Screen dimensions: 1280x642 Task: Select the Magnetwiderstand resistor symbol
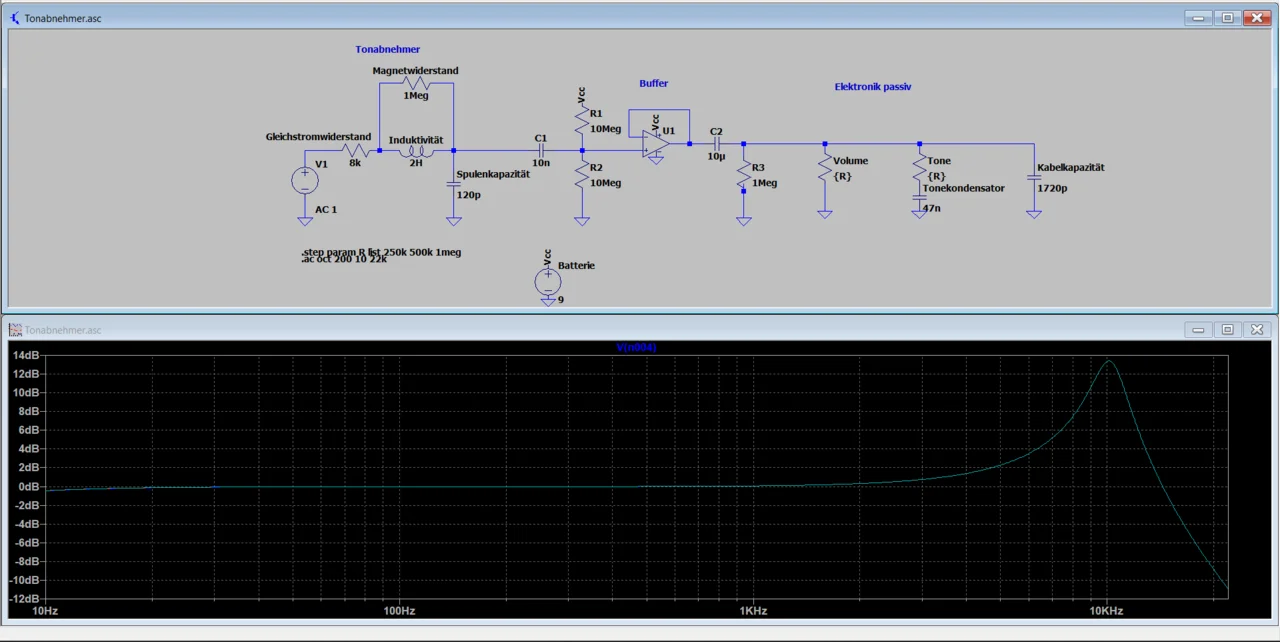coord(416,83)
